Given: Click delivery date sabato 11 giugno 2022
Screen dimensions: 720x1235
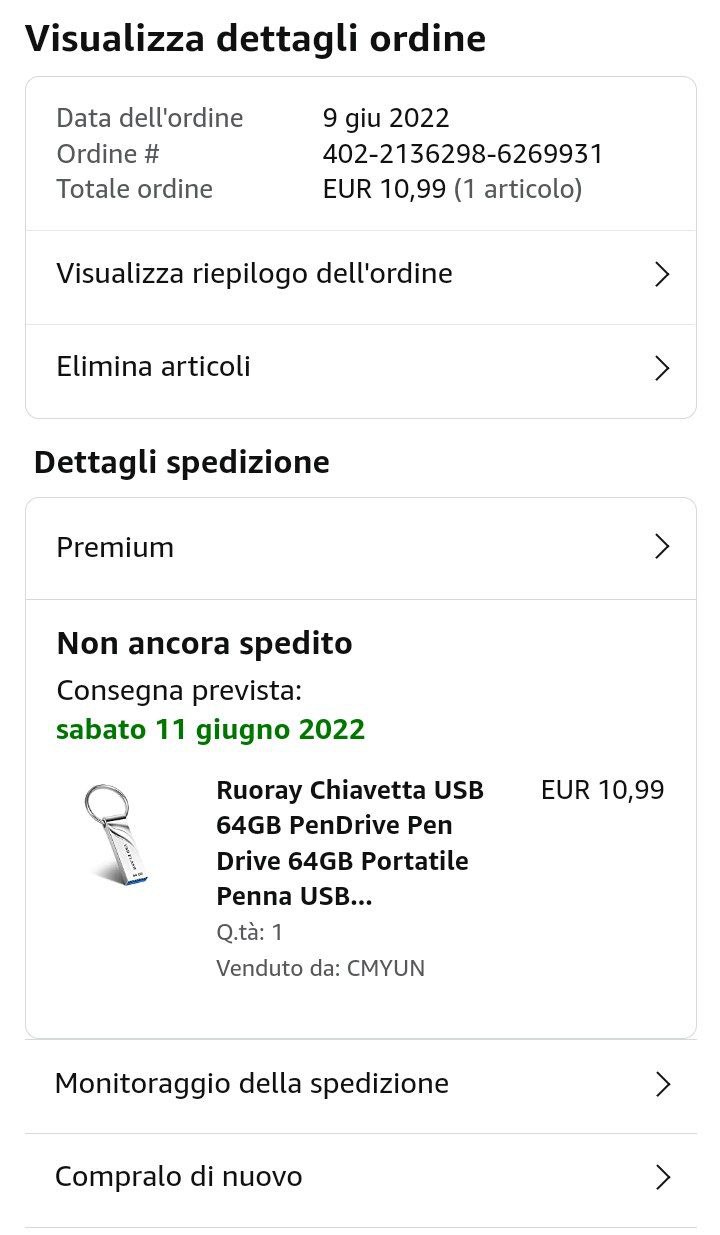Looking at the screenshot, I should point(211,730).
